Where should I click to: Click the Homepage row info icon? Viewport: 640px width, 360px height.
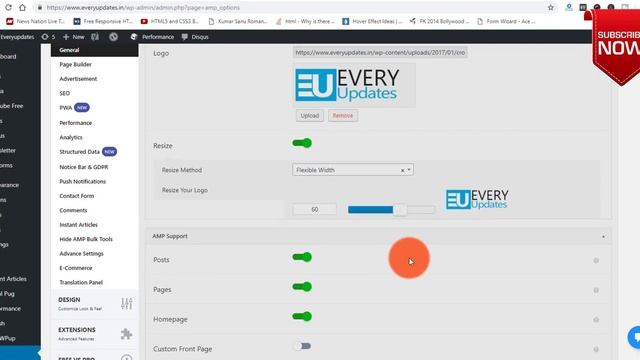tap(596, 320)
